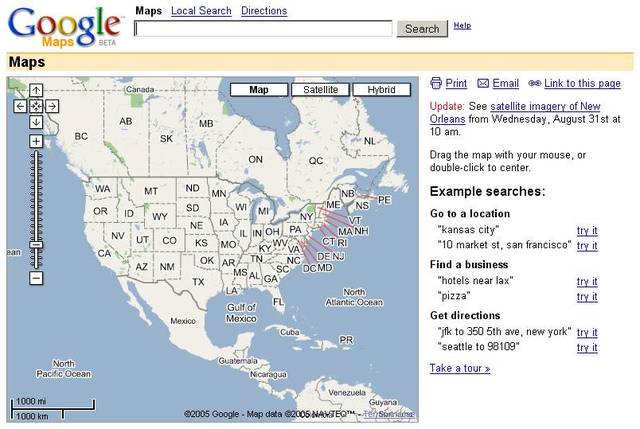Click in the search text field
The height and width of the screenshot is (429, 640).
pyautogui.click(x=263, y=29)
